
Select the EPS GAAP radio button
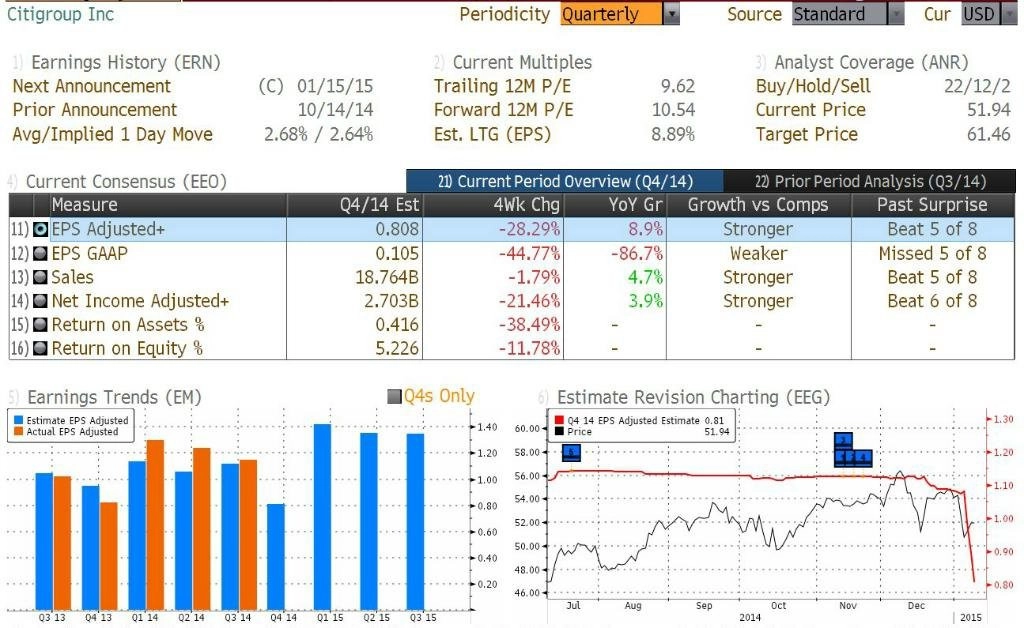click(x=40, y=253)
